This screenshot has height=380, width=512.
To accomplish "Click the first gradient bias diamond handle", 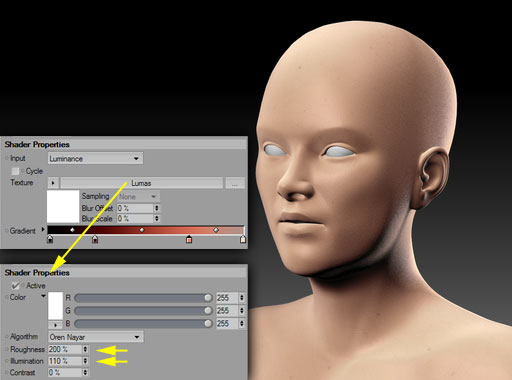I will pos(72,230).
